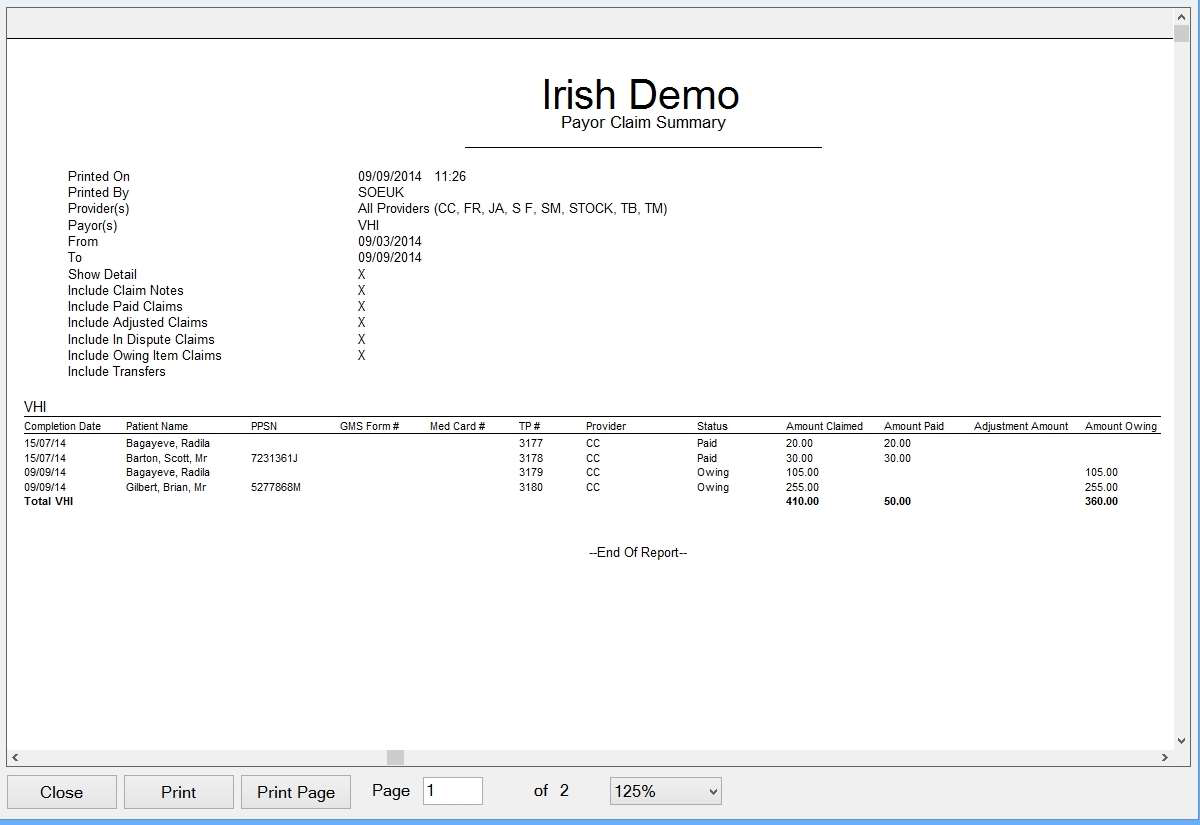Screen dimensions: 1200x825
Task: Click the 'Printed On' label
Action: click(x=99, y=177)
